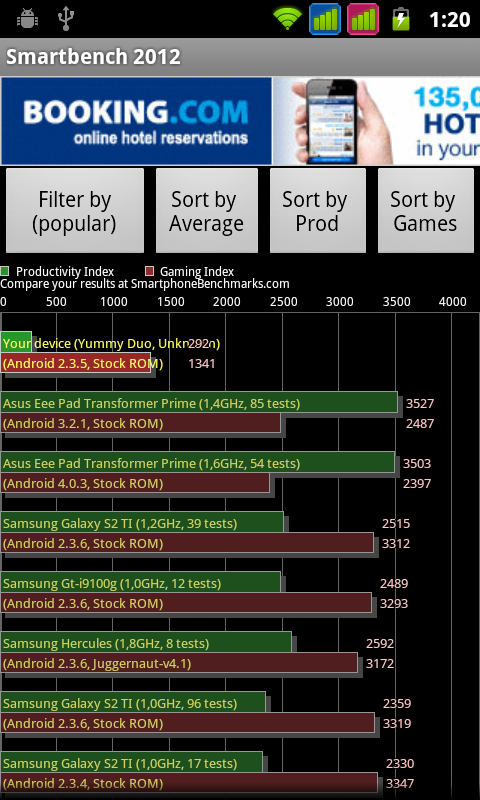Viewport: 480px width, 800px height.
Task: Select the Android 4.0.3 Stock ROM bar
Action: pos(135,483)
